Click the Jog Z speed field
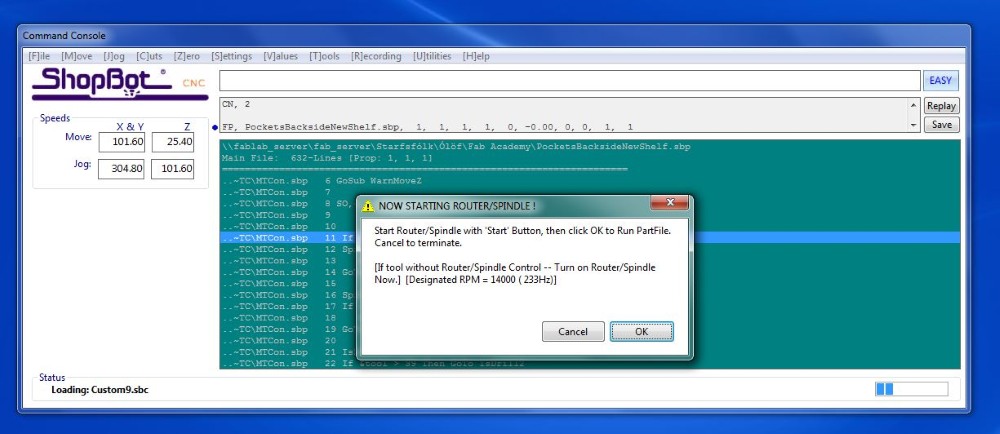The height and width of the screenshot is (434, 1000). tap(173, 169)
